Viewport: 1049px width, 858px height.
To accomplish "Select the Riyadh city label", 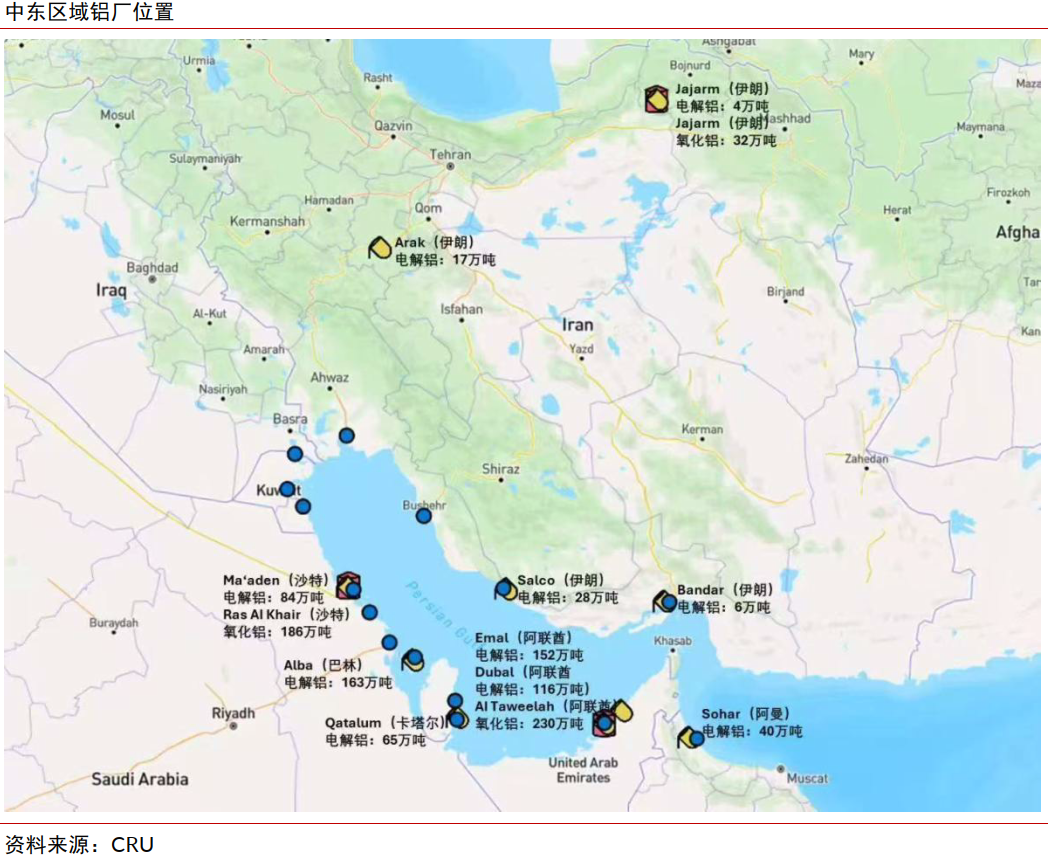I will click(x=233, y=713).
